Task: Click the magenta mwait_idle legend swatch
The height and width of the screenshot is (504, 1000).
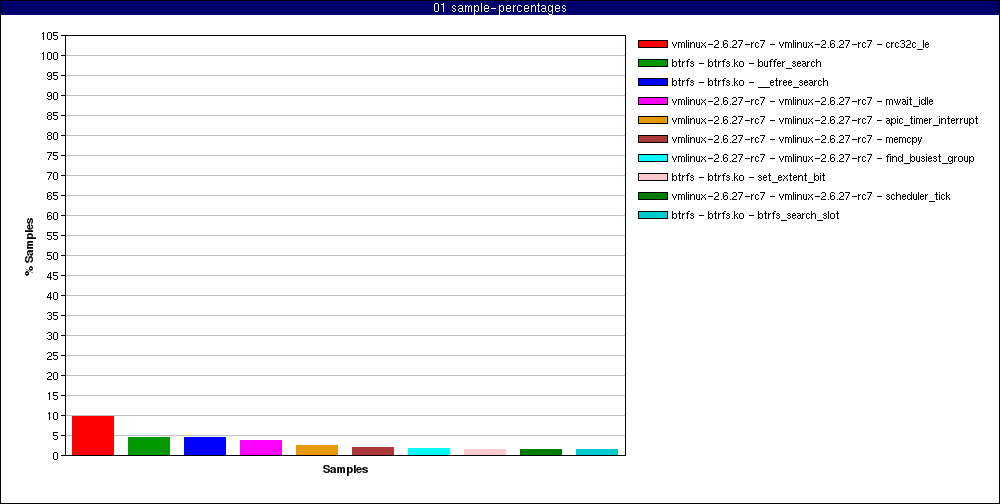Action: click(x=652, y=101)
